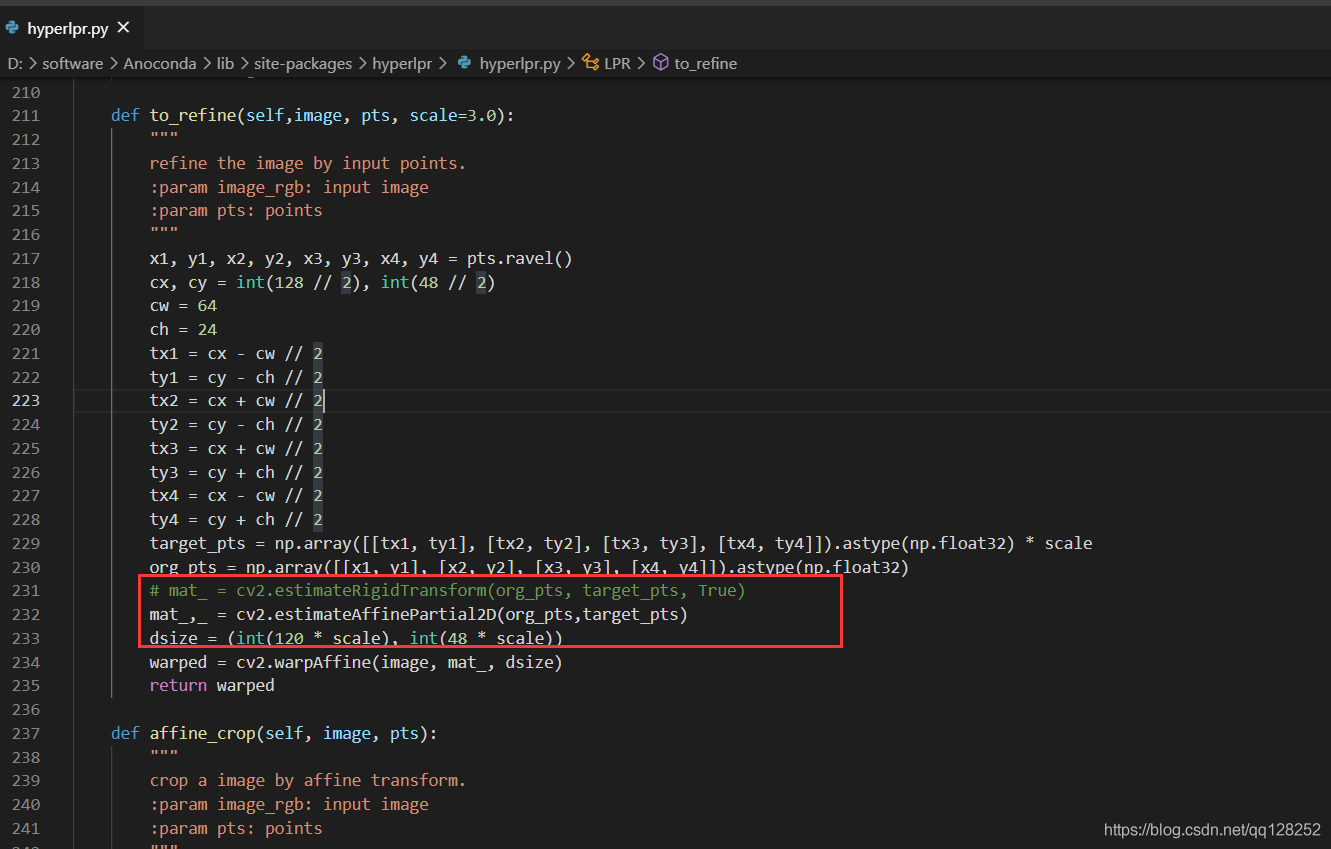
Task: Click the hyperlpr.py file breadcrumb
Action: (x=519, y=63)
